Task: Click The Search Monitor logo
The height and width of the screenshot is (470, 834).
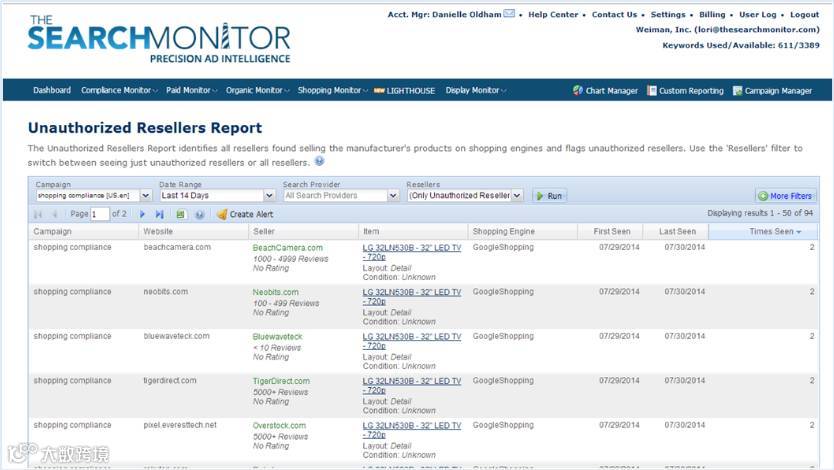Action: (x=159, y=40)
